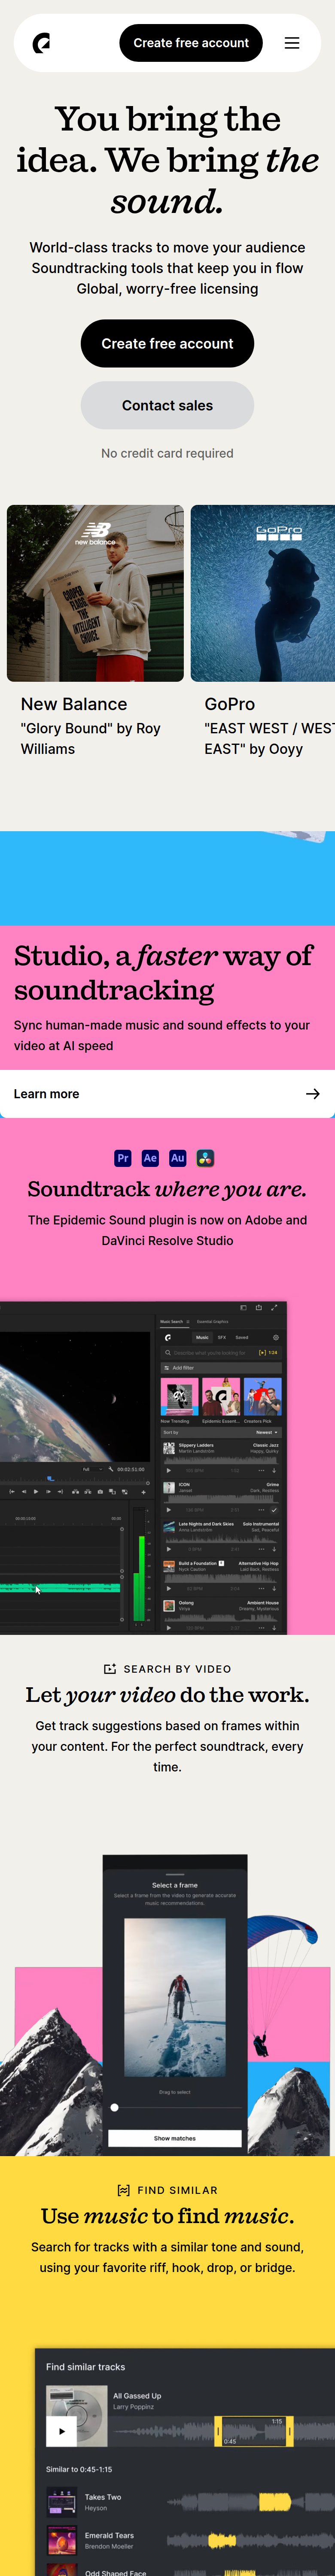Click the Premiere Pro (Pr) icon
The image size is (335, 2576).
click(123, 1158)
